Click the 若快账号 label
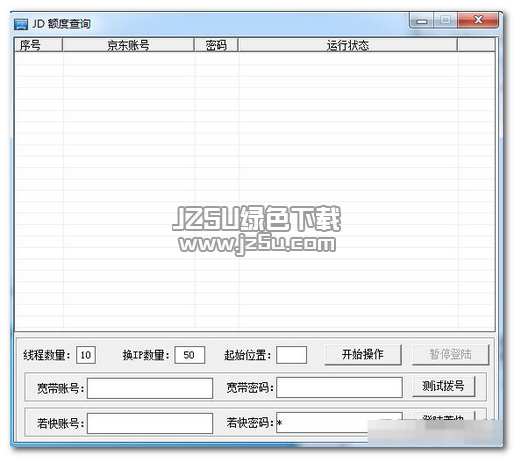514x458 pixels. 61,424
